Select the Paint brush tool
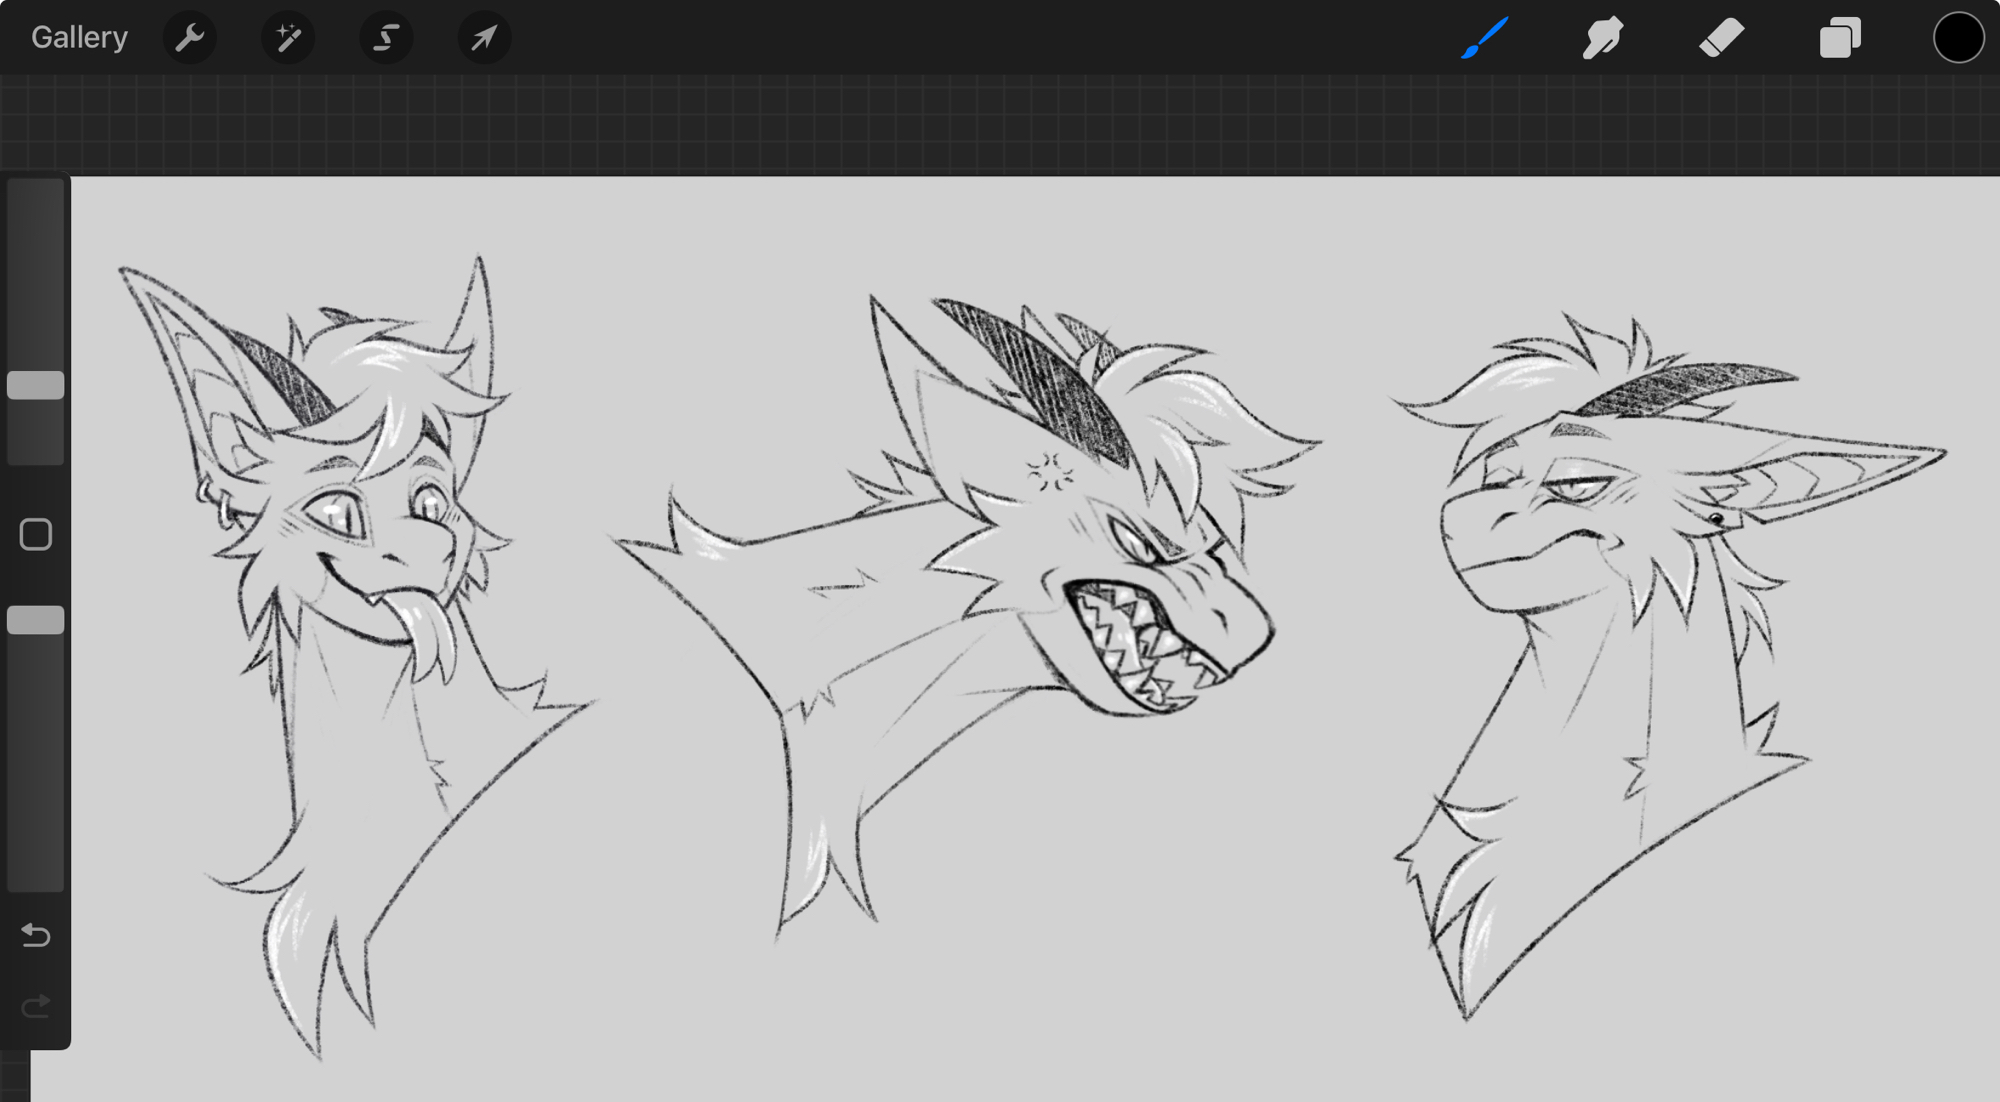2000x1102 pixels. tap(1484, 38)
